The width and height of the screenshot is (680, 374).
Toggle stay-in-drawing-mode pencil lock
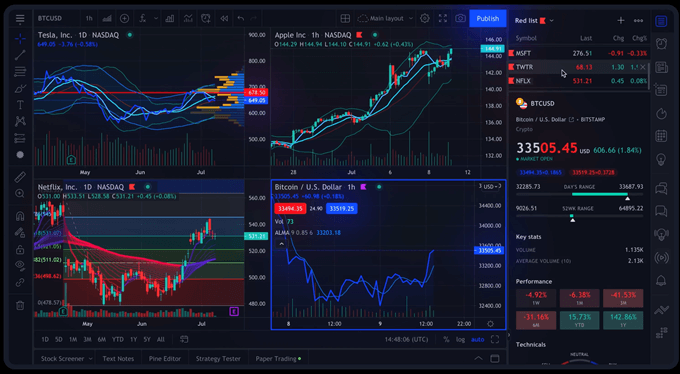(x=20, y=233)
